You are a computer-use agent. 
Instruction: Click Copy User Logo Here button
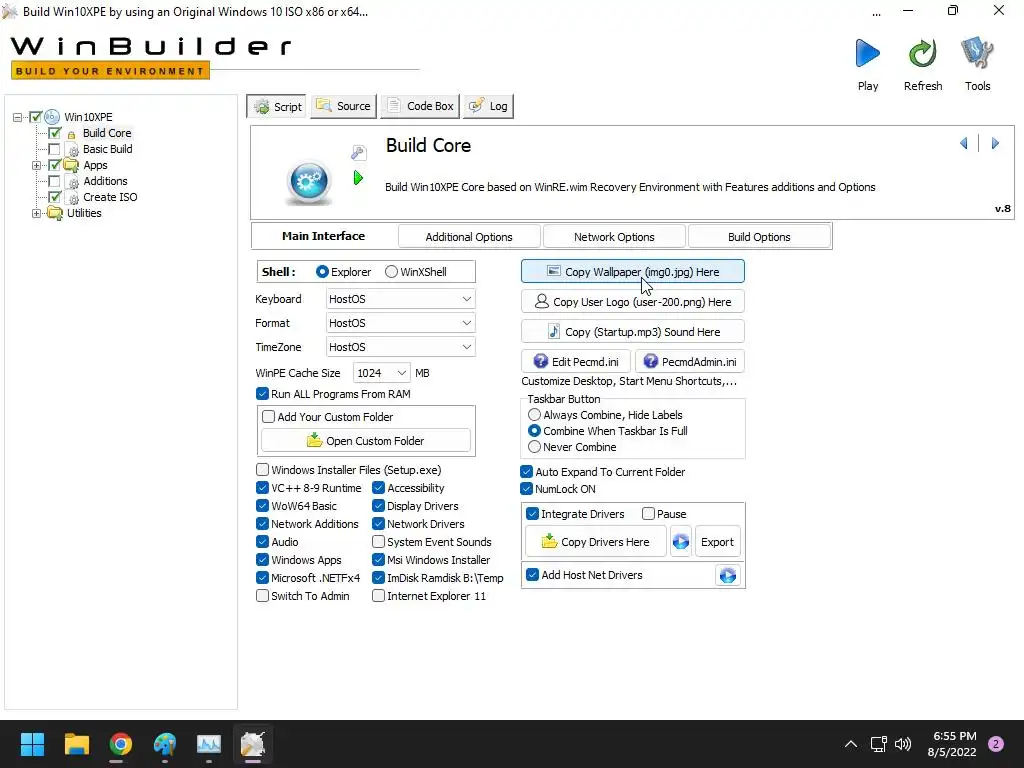[x=633, y=302]
